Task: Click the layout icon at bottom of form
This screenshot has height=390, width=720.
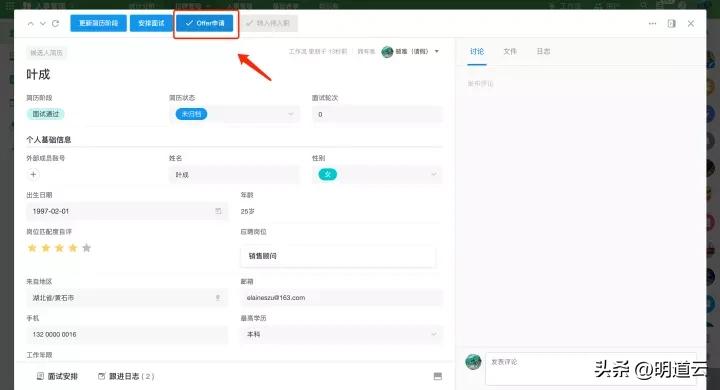Action: point(438,376)
